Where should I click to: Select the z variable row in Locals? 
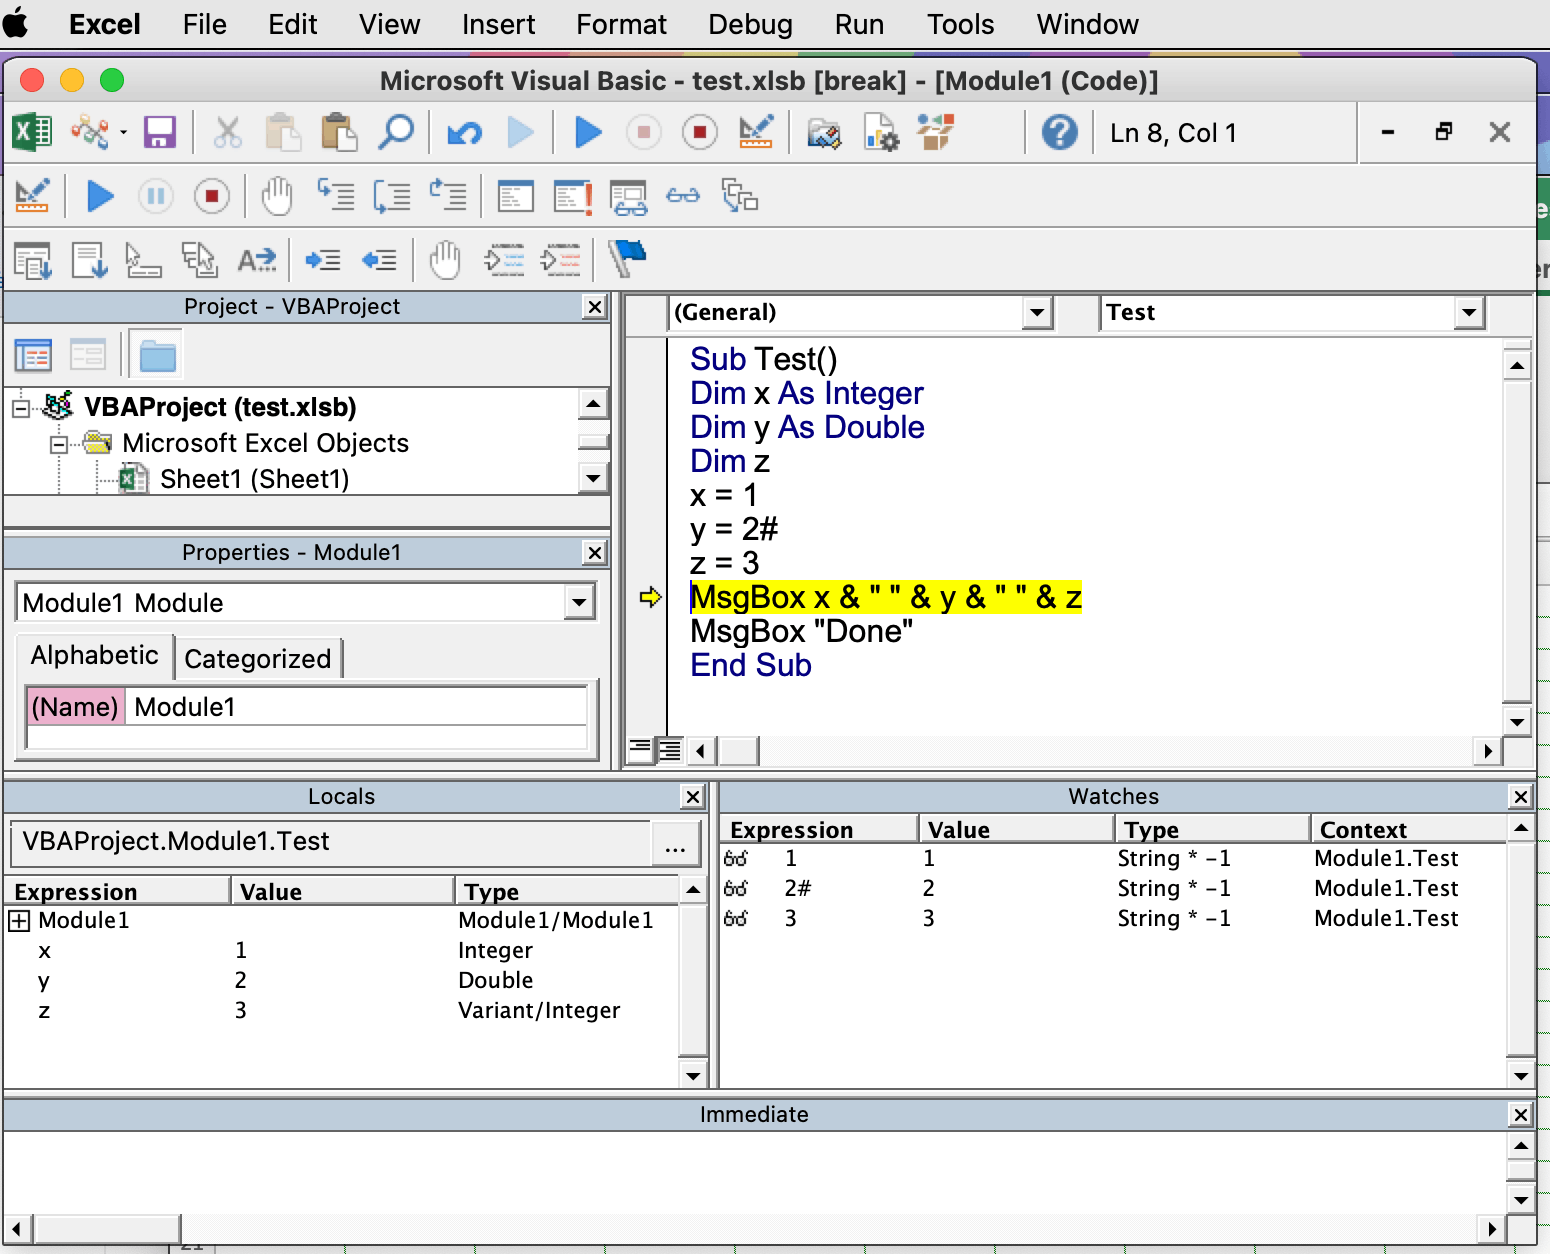click(340, 1011)
